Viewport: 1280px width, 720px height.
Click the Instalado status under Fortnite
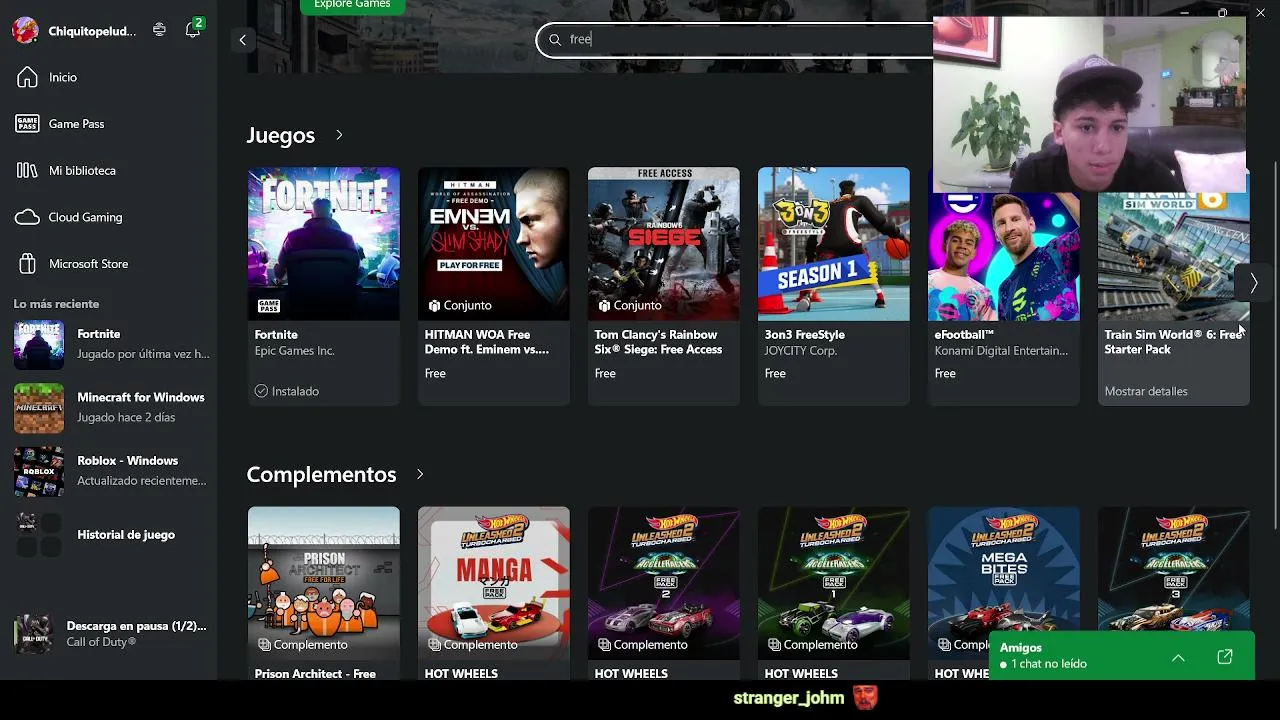286,391
